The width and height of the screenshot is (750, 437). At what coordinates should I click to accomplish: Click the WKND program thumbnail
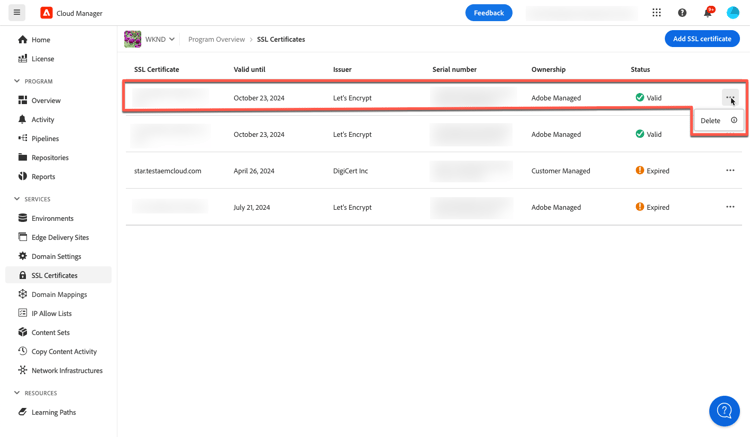[x=132, y=39]
